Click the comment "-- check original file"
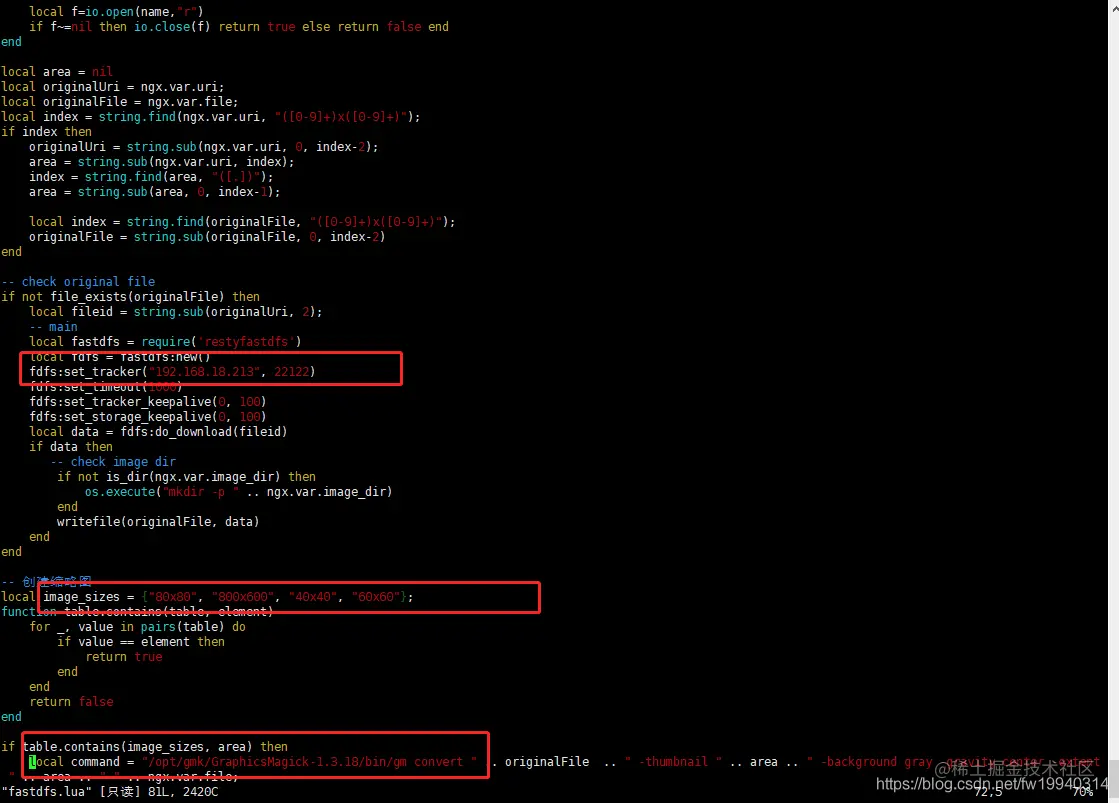1119x803 pixels. click(x=77, y=281)
